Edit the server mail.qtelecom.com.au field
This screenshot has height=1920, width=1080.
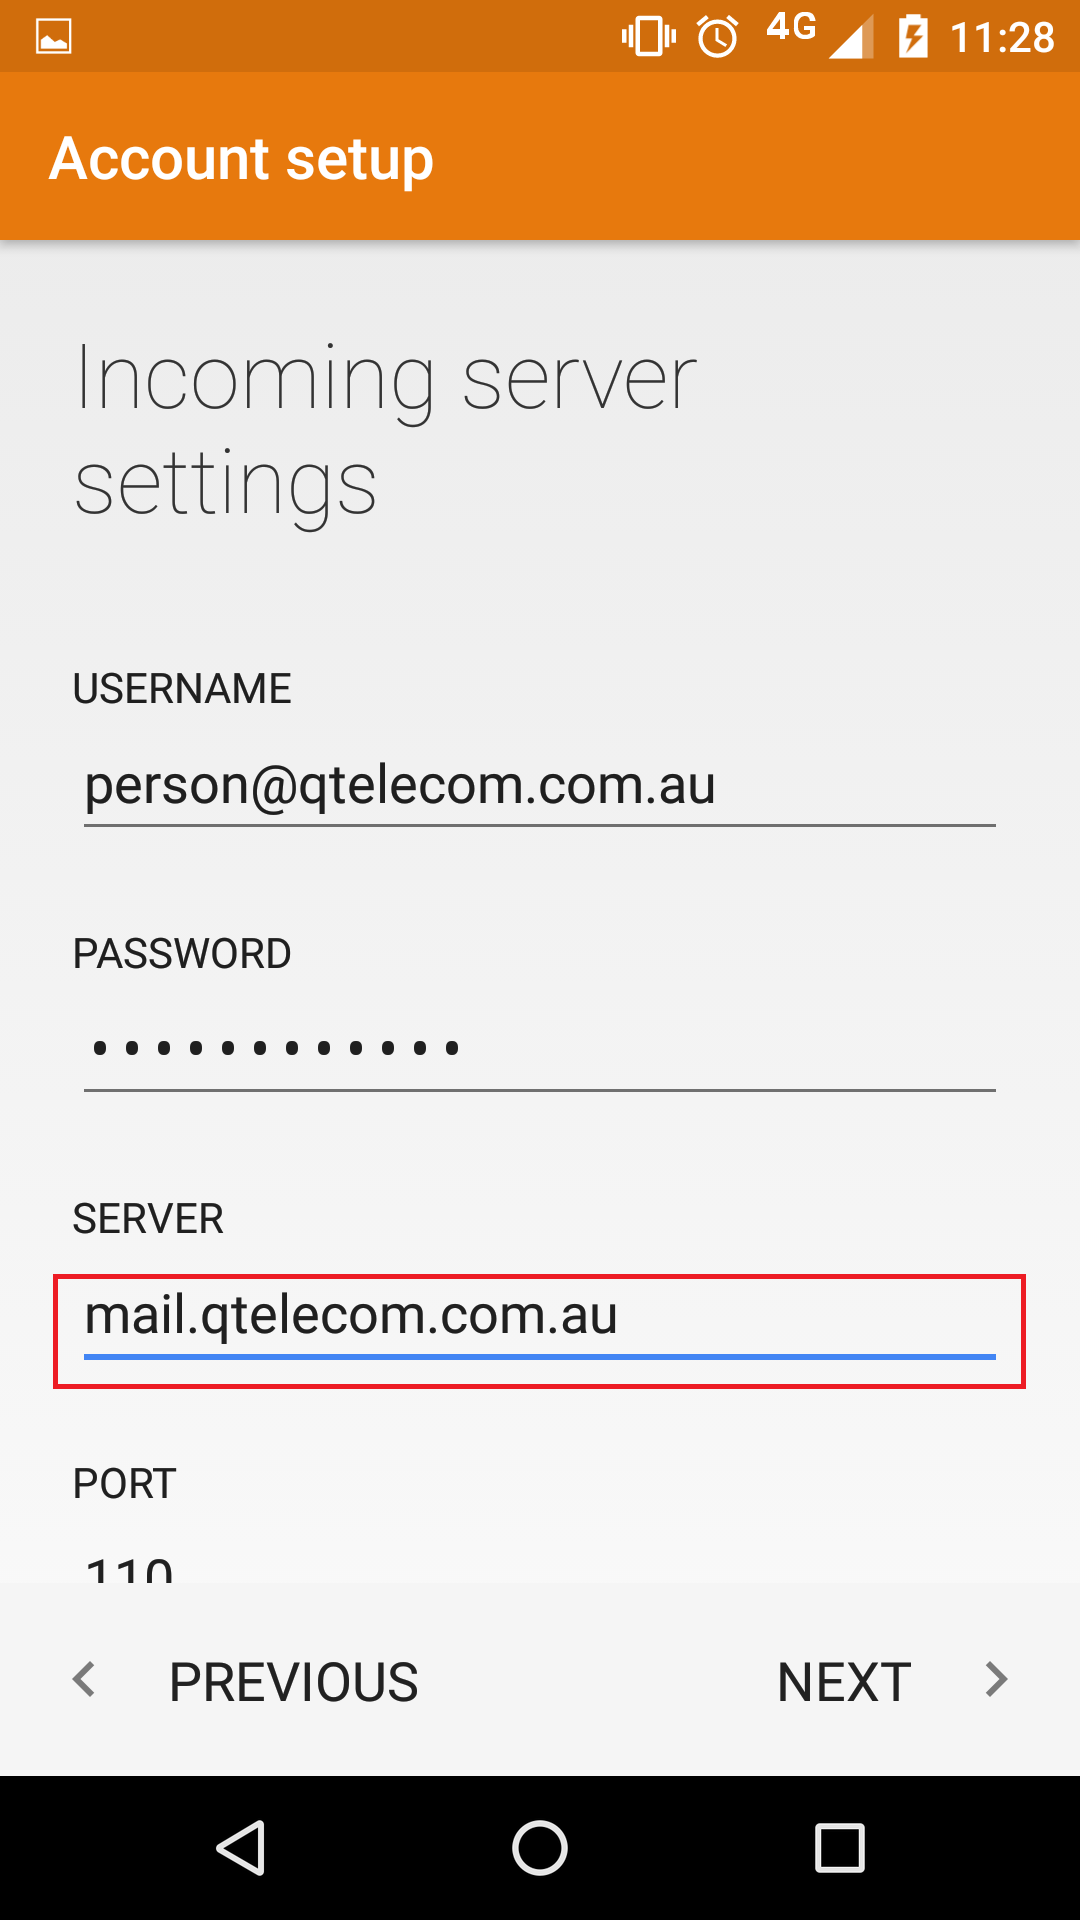540,1319
